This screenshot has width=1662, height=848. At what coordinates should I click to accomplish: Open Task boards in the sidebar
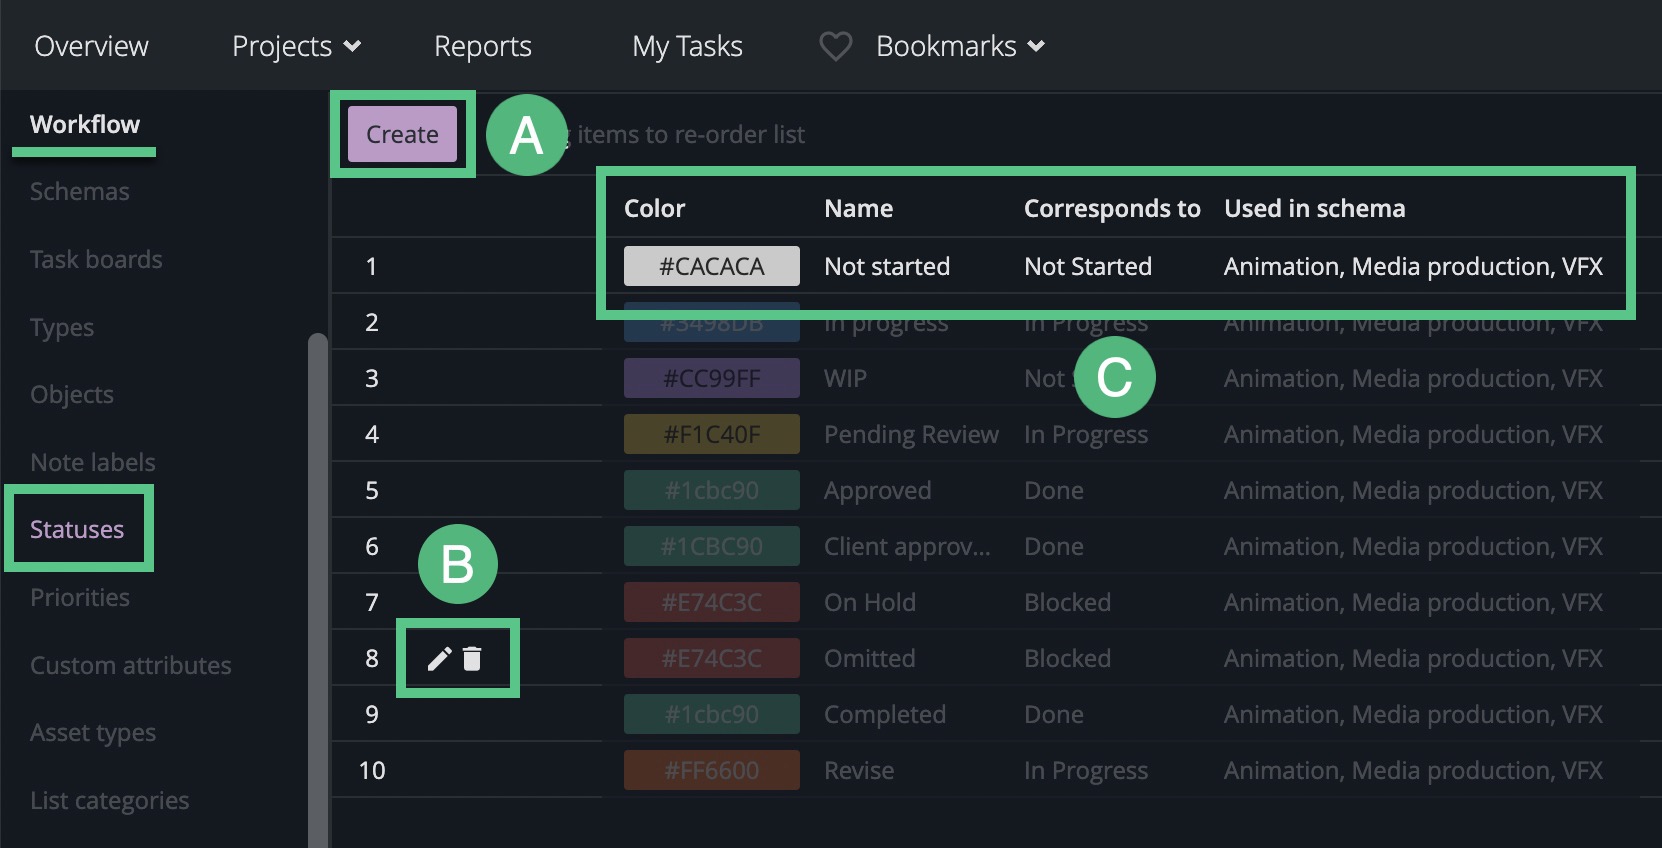coord(96,259)
